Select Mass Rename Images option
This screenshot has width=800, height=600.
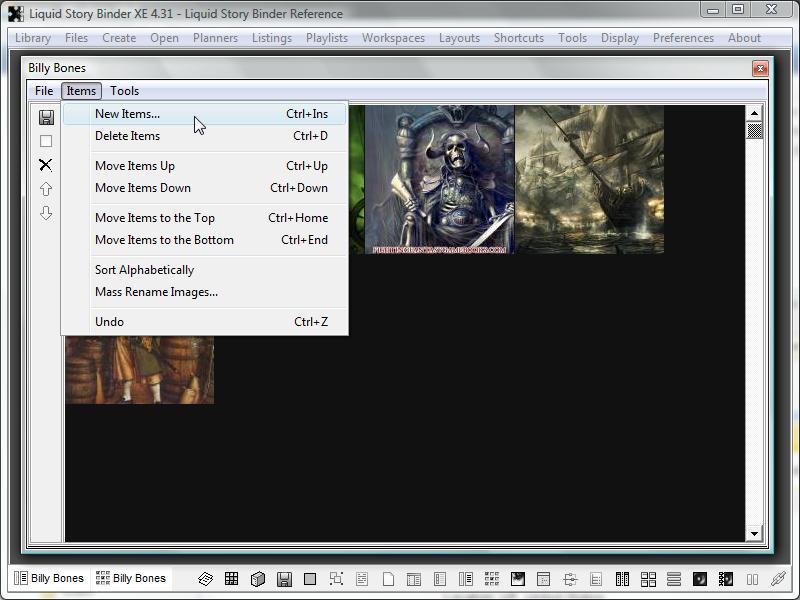[156, 292]
